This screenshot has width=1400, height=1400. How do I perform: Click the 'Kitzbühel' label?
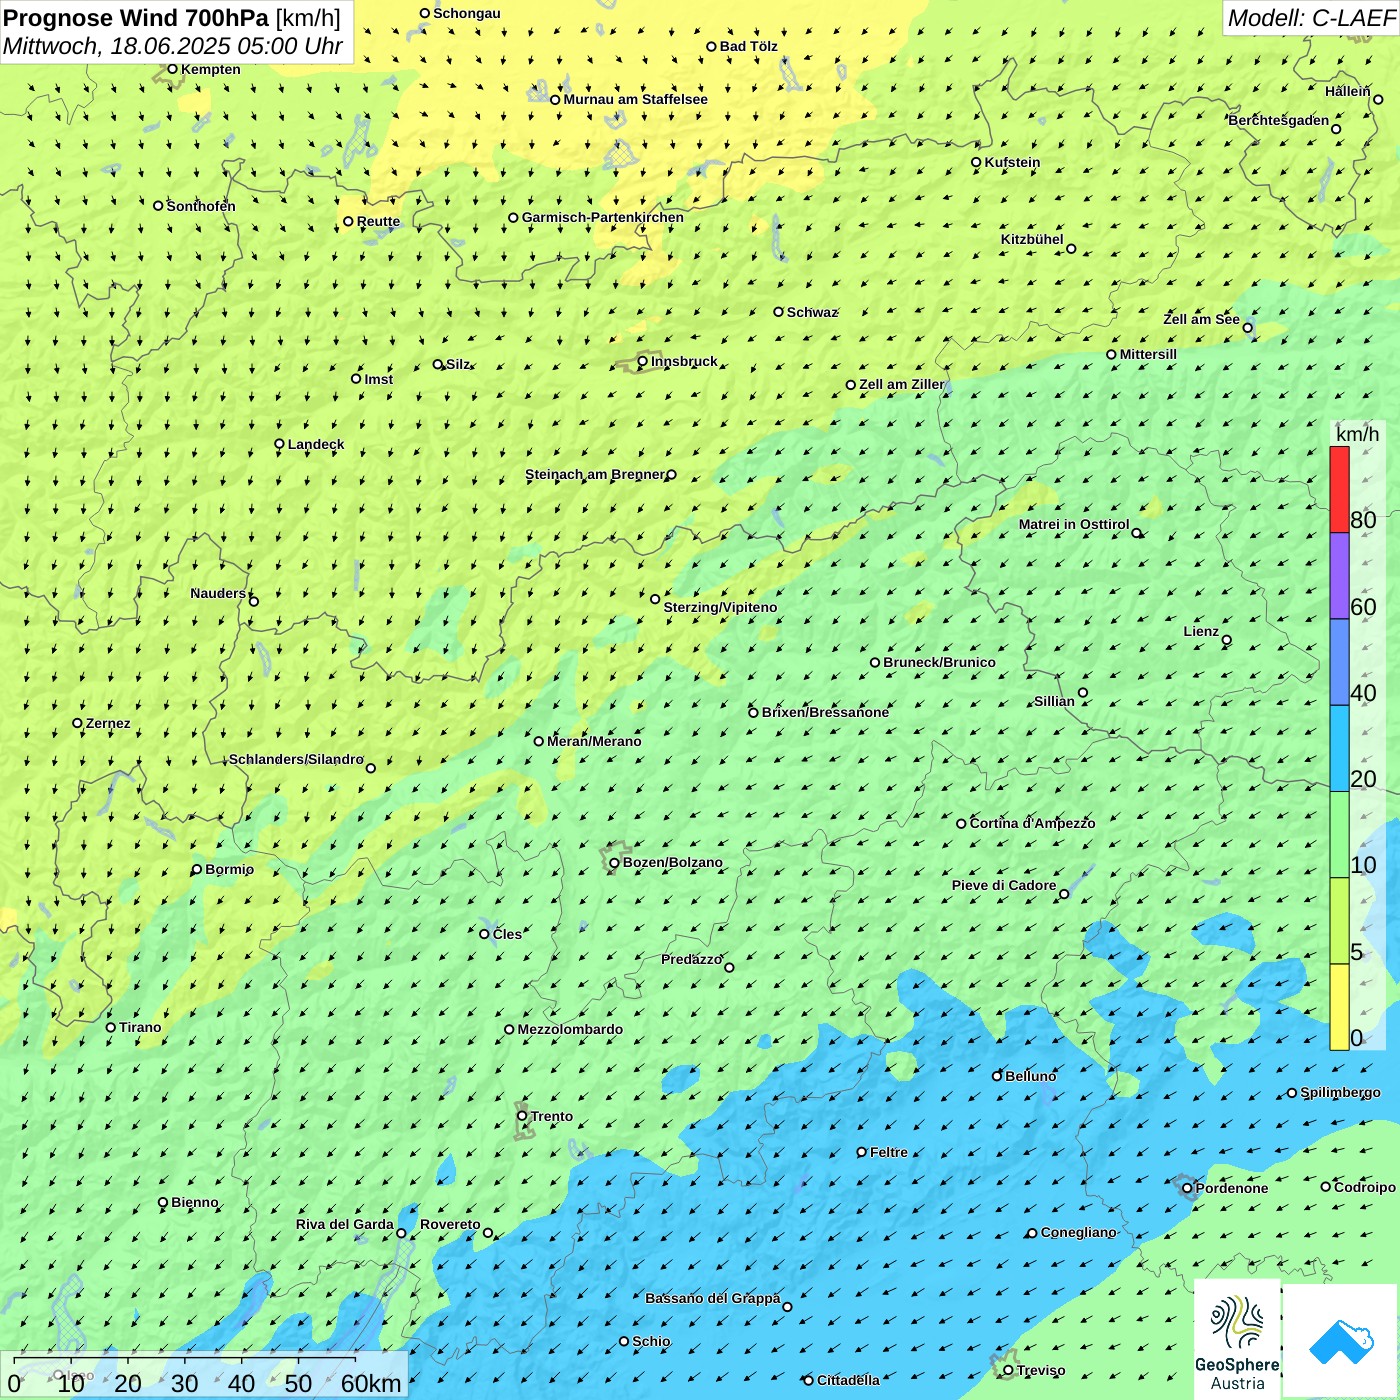pos(1032,239)
